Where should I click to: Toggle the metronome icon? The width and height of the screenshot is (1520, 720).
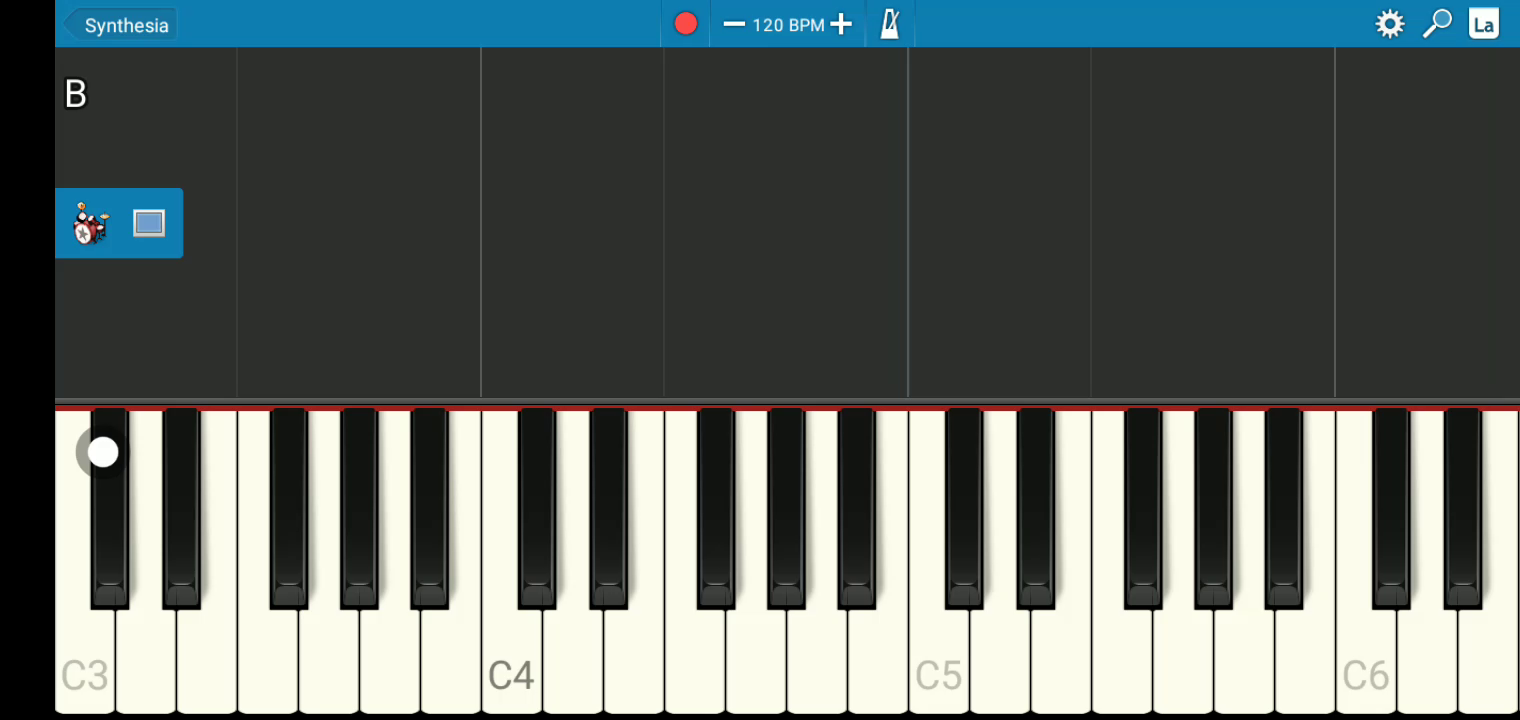pyautogui.click(x=889, y=24)
